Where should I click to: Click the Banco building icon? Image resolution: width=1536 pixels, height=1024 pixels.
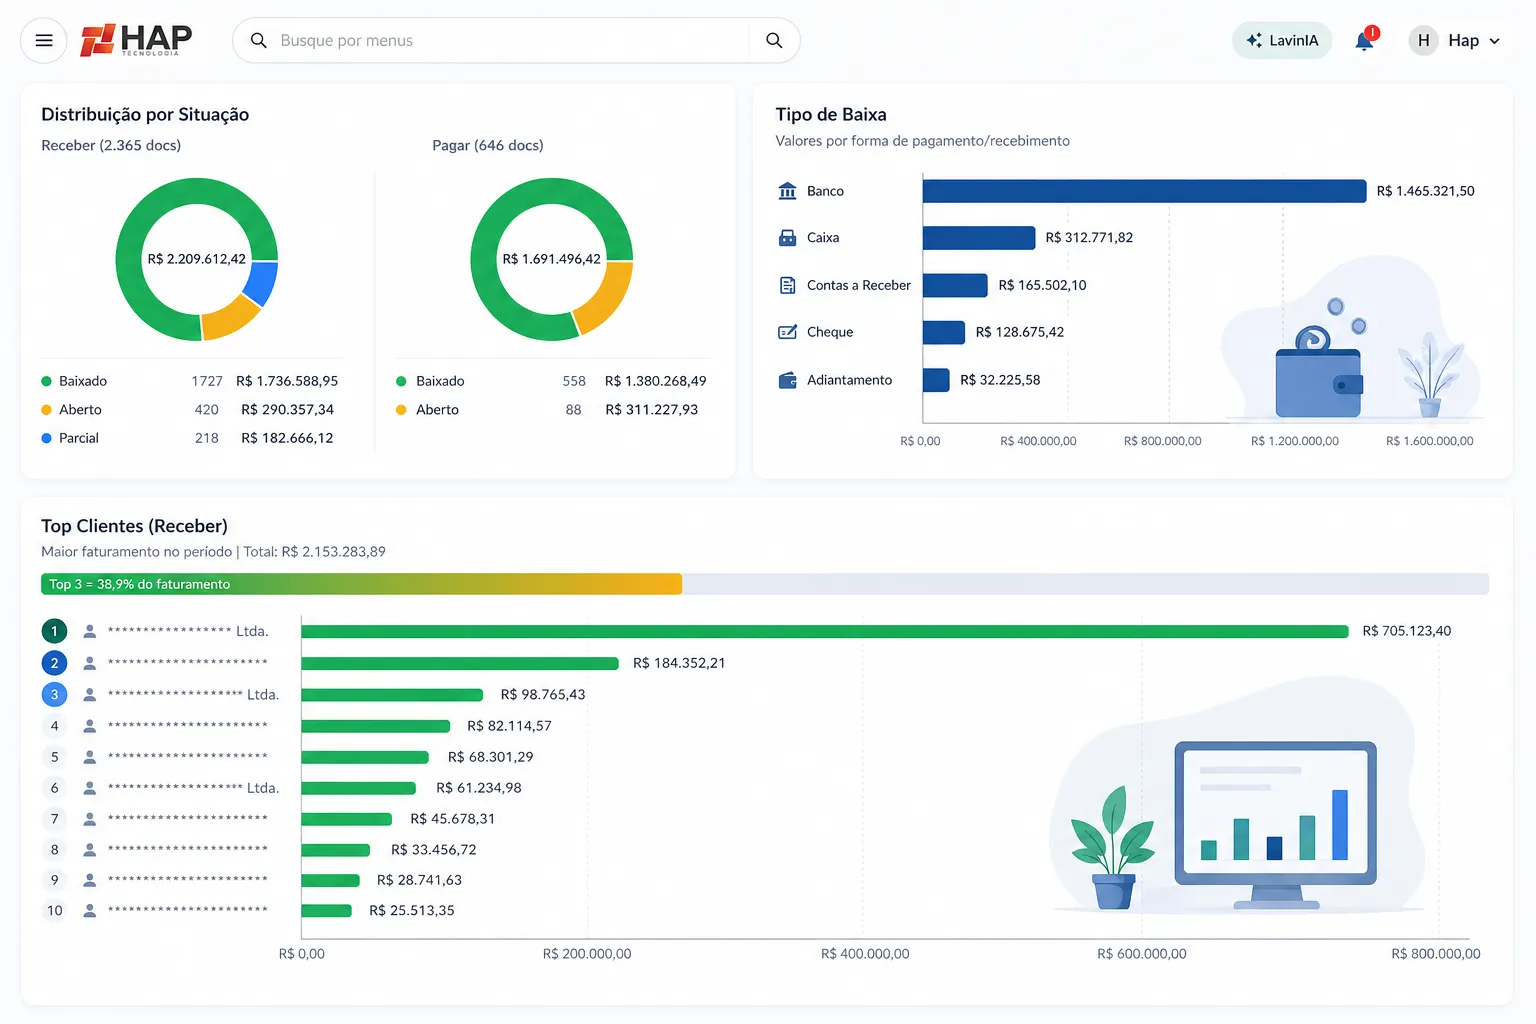click(787, 191)
